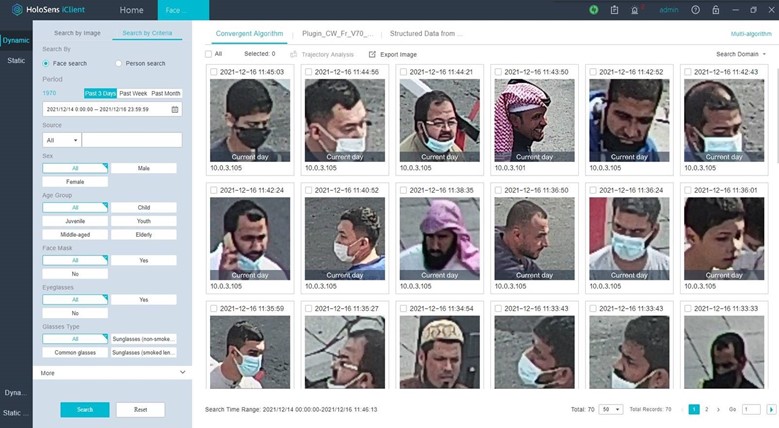Go to next page arrow in pagination

coord(718,410)
